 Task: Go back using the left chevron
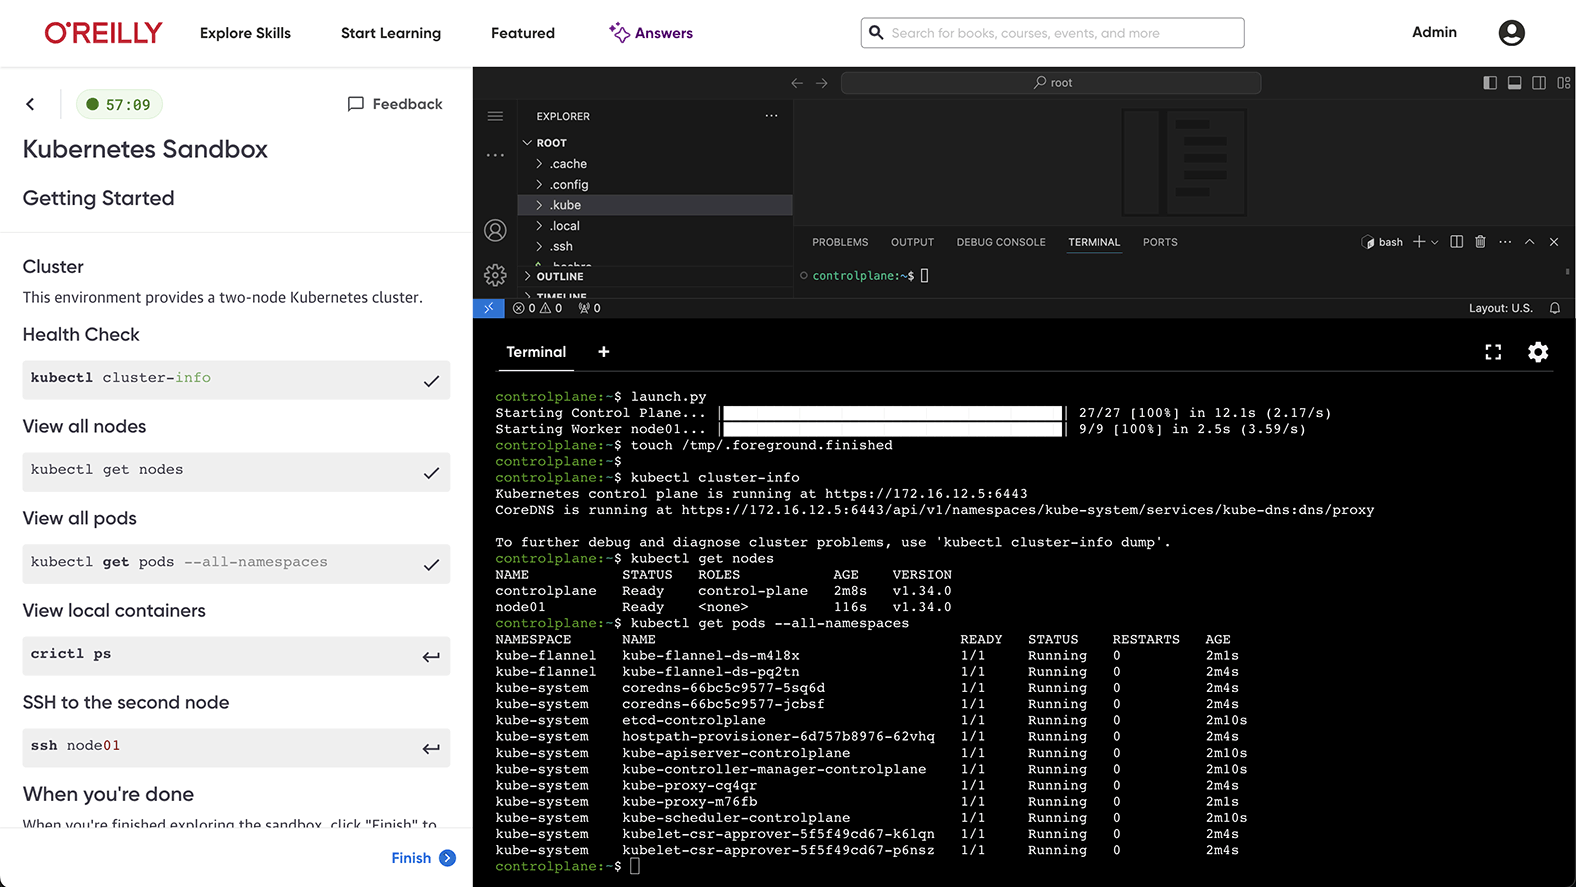tap(30, 104)
